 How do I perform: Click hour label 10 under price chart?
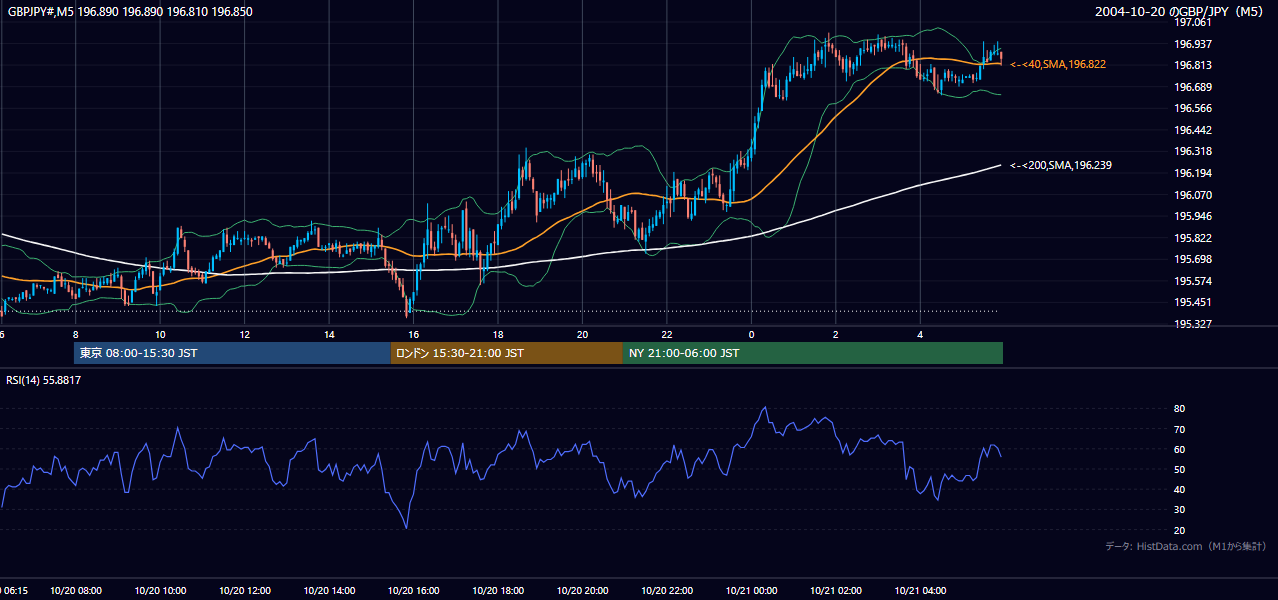point(160,334)
